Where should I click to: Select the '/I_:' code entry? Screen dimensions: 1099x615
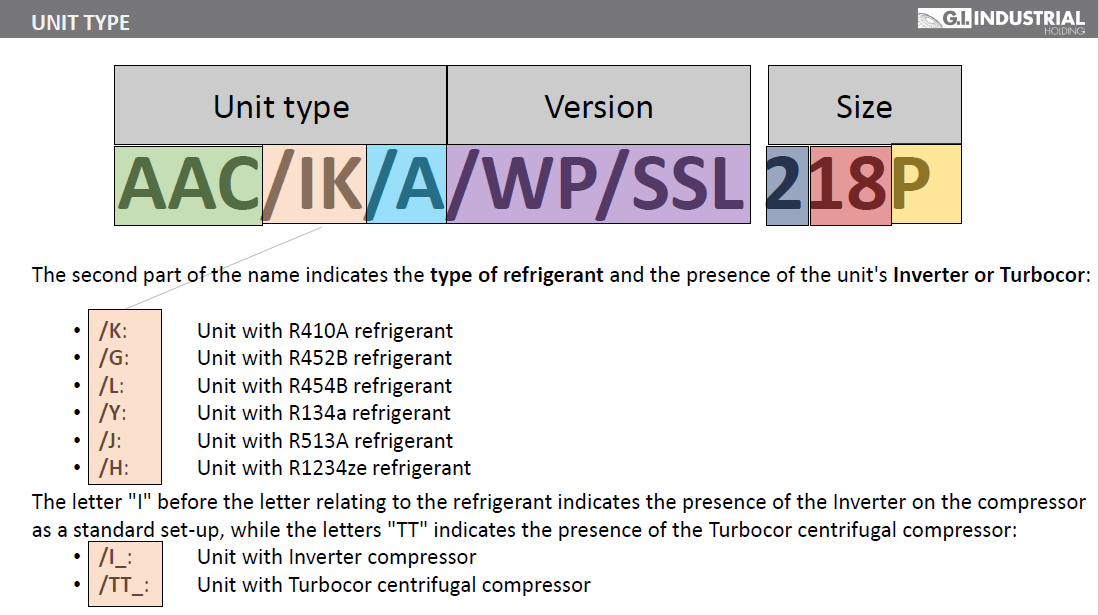(115, 557)
